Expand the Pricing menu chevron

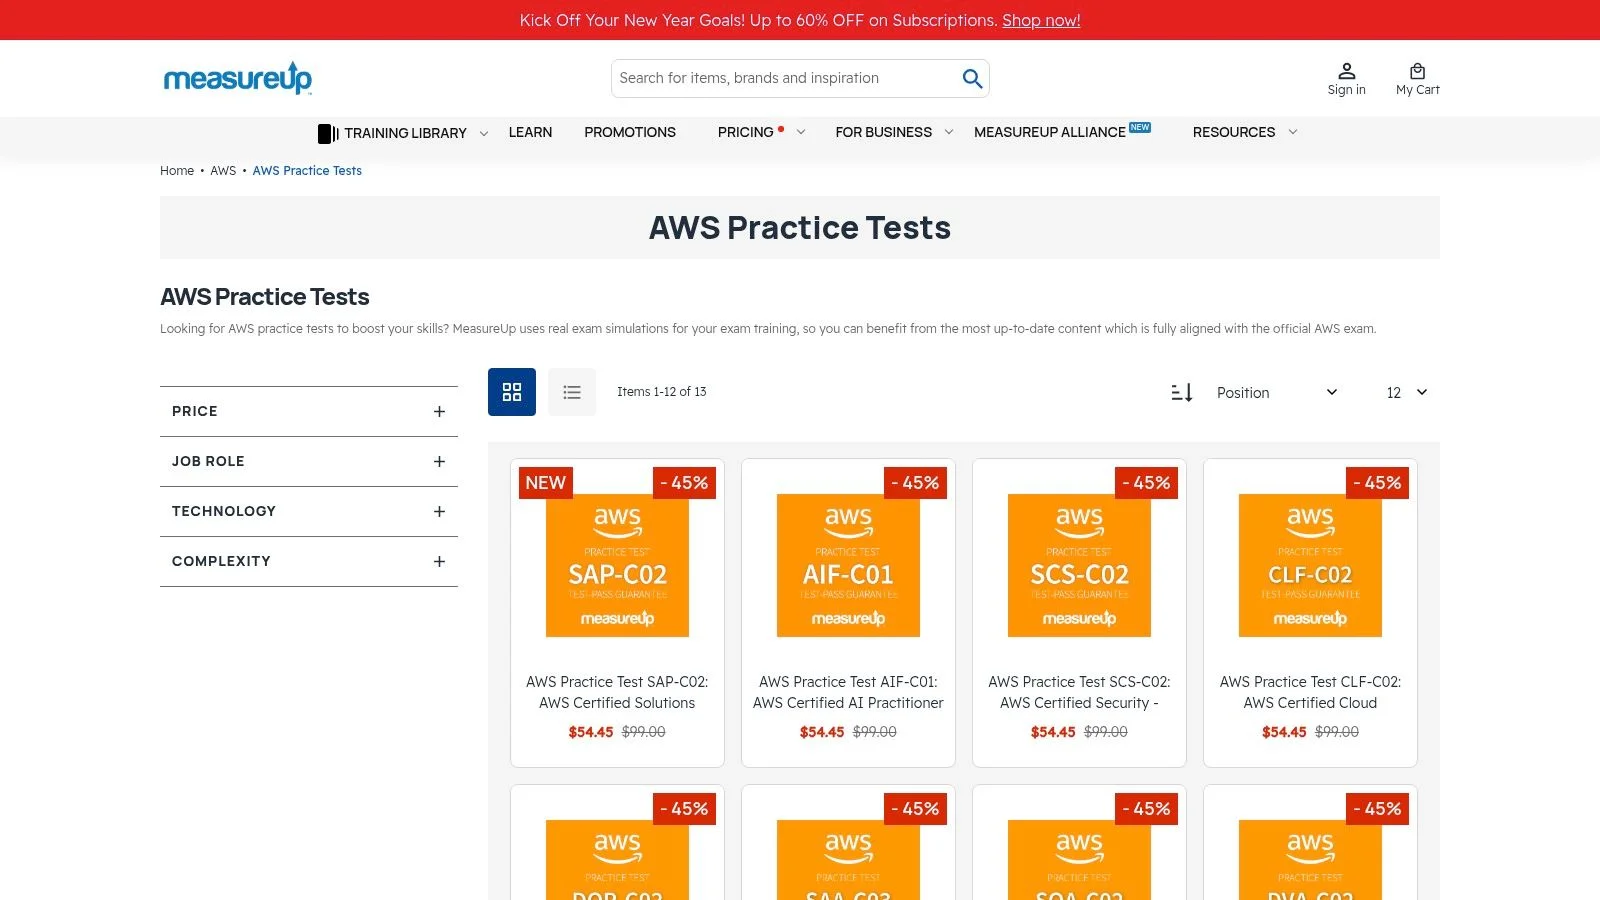801,132
